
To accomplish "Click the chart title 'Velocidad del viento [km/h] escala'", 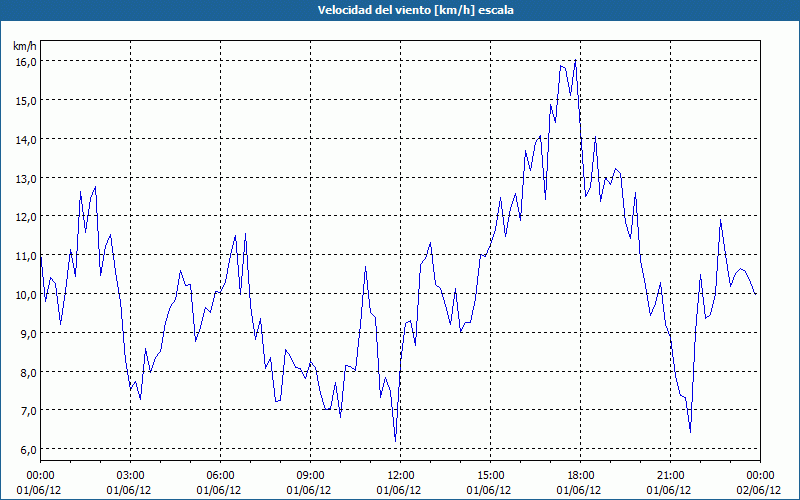I will [415, 10].
